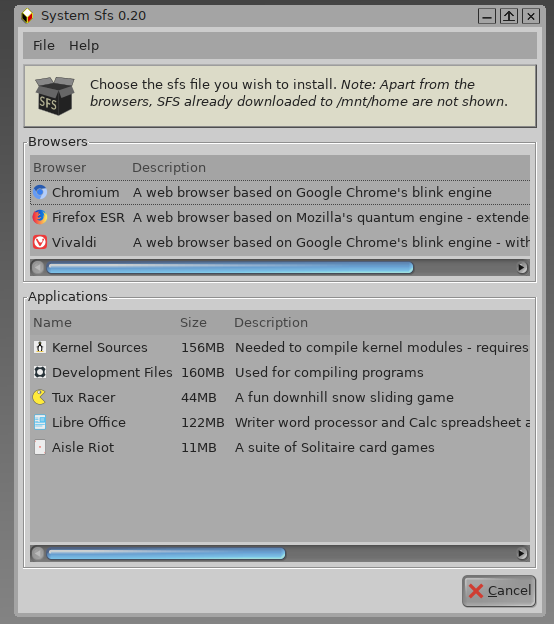
Task: Click the Browsers scrollbar right arrow
Action: tap(522, 268)
